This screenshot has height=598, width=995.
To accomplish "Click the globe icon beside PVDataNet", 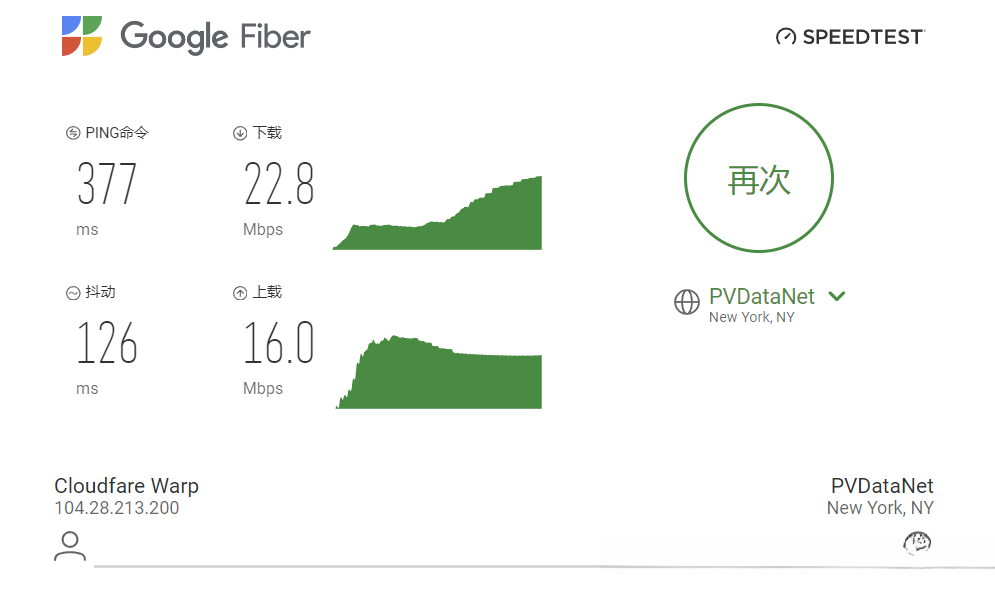I will point(687,302).
